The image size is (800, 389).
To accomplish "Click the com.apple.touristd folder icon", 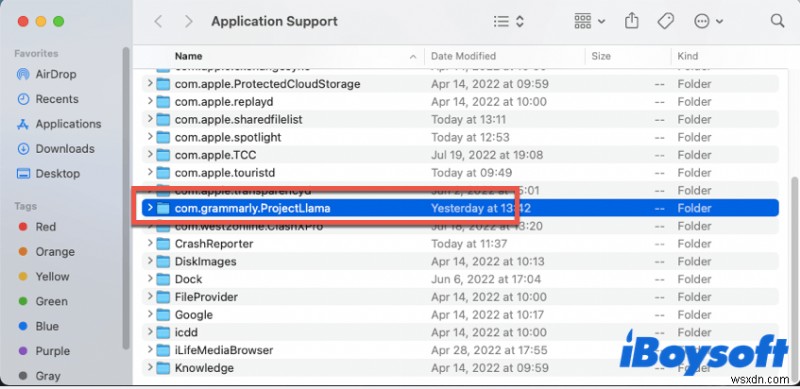I will 163,173.
